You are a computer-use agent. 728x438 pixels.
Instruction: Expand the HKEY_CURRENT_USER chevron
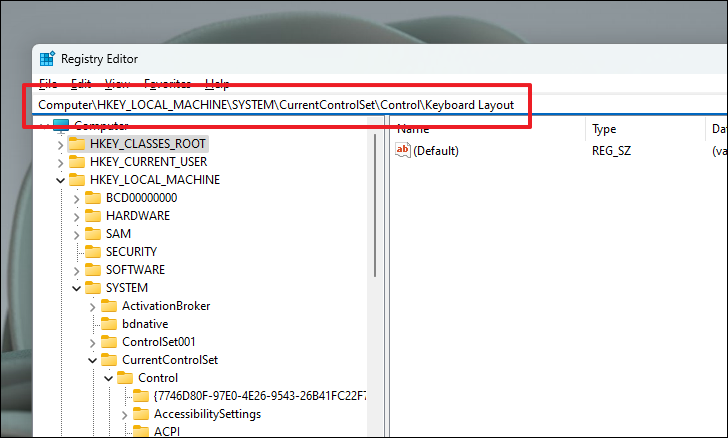[x=60, y=163]
